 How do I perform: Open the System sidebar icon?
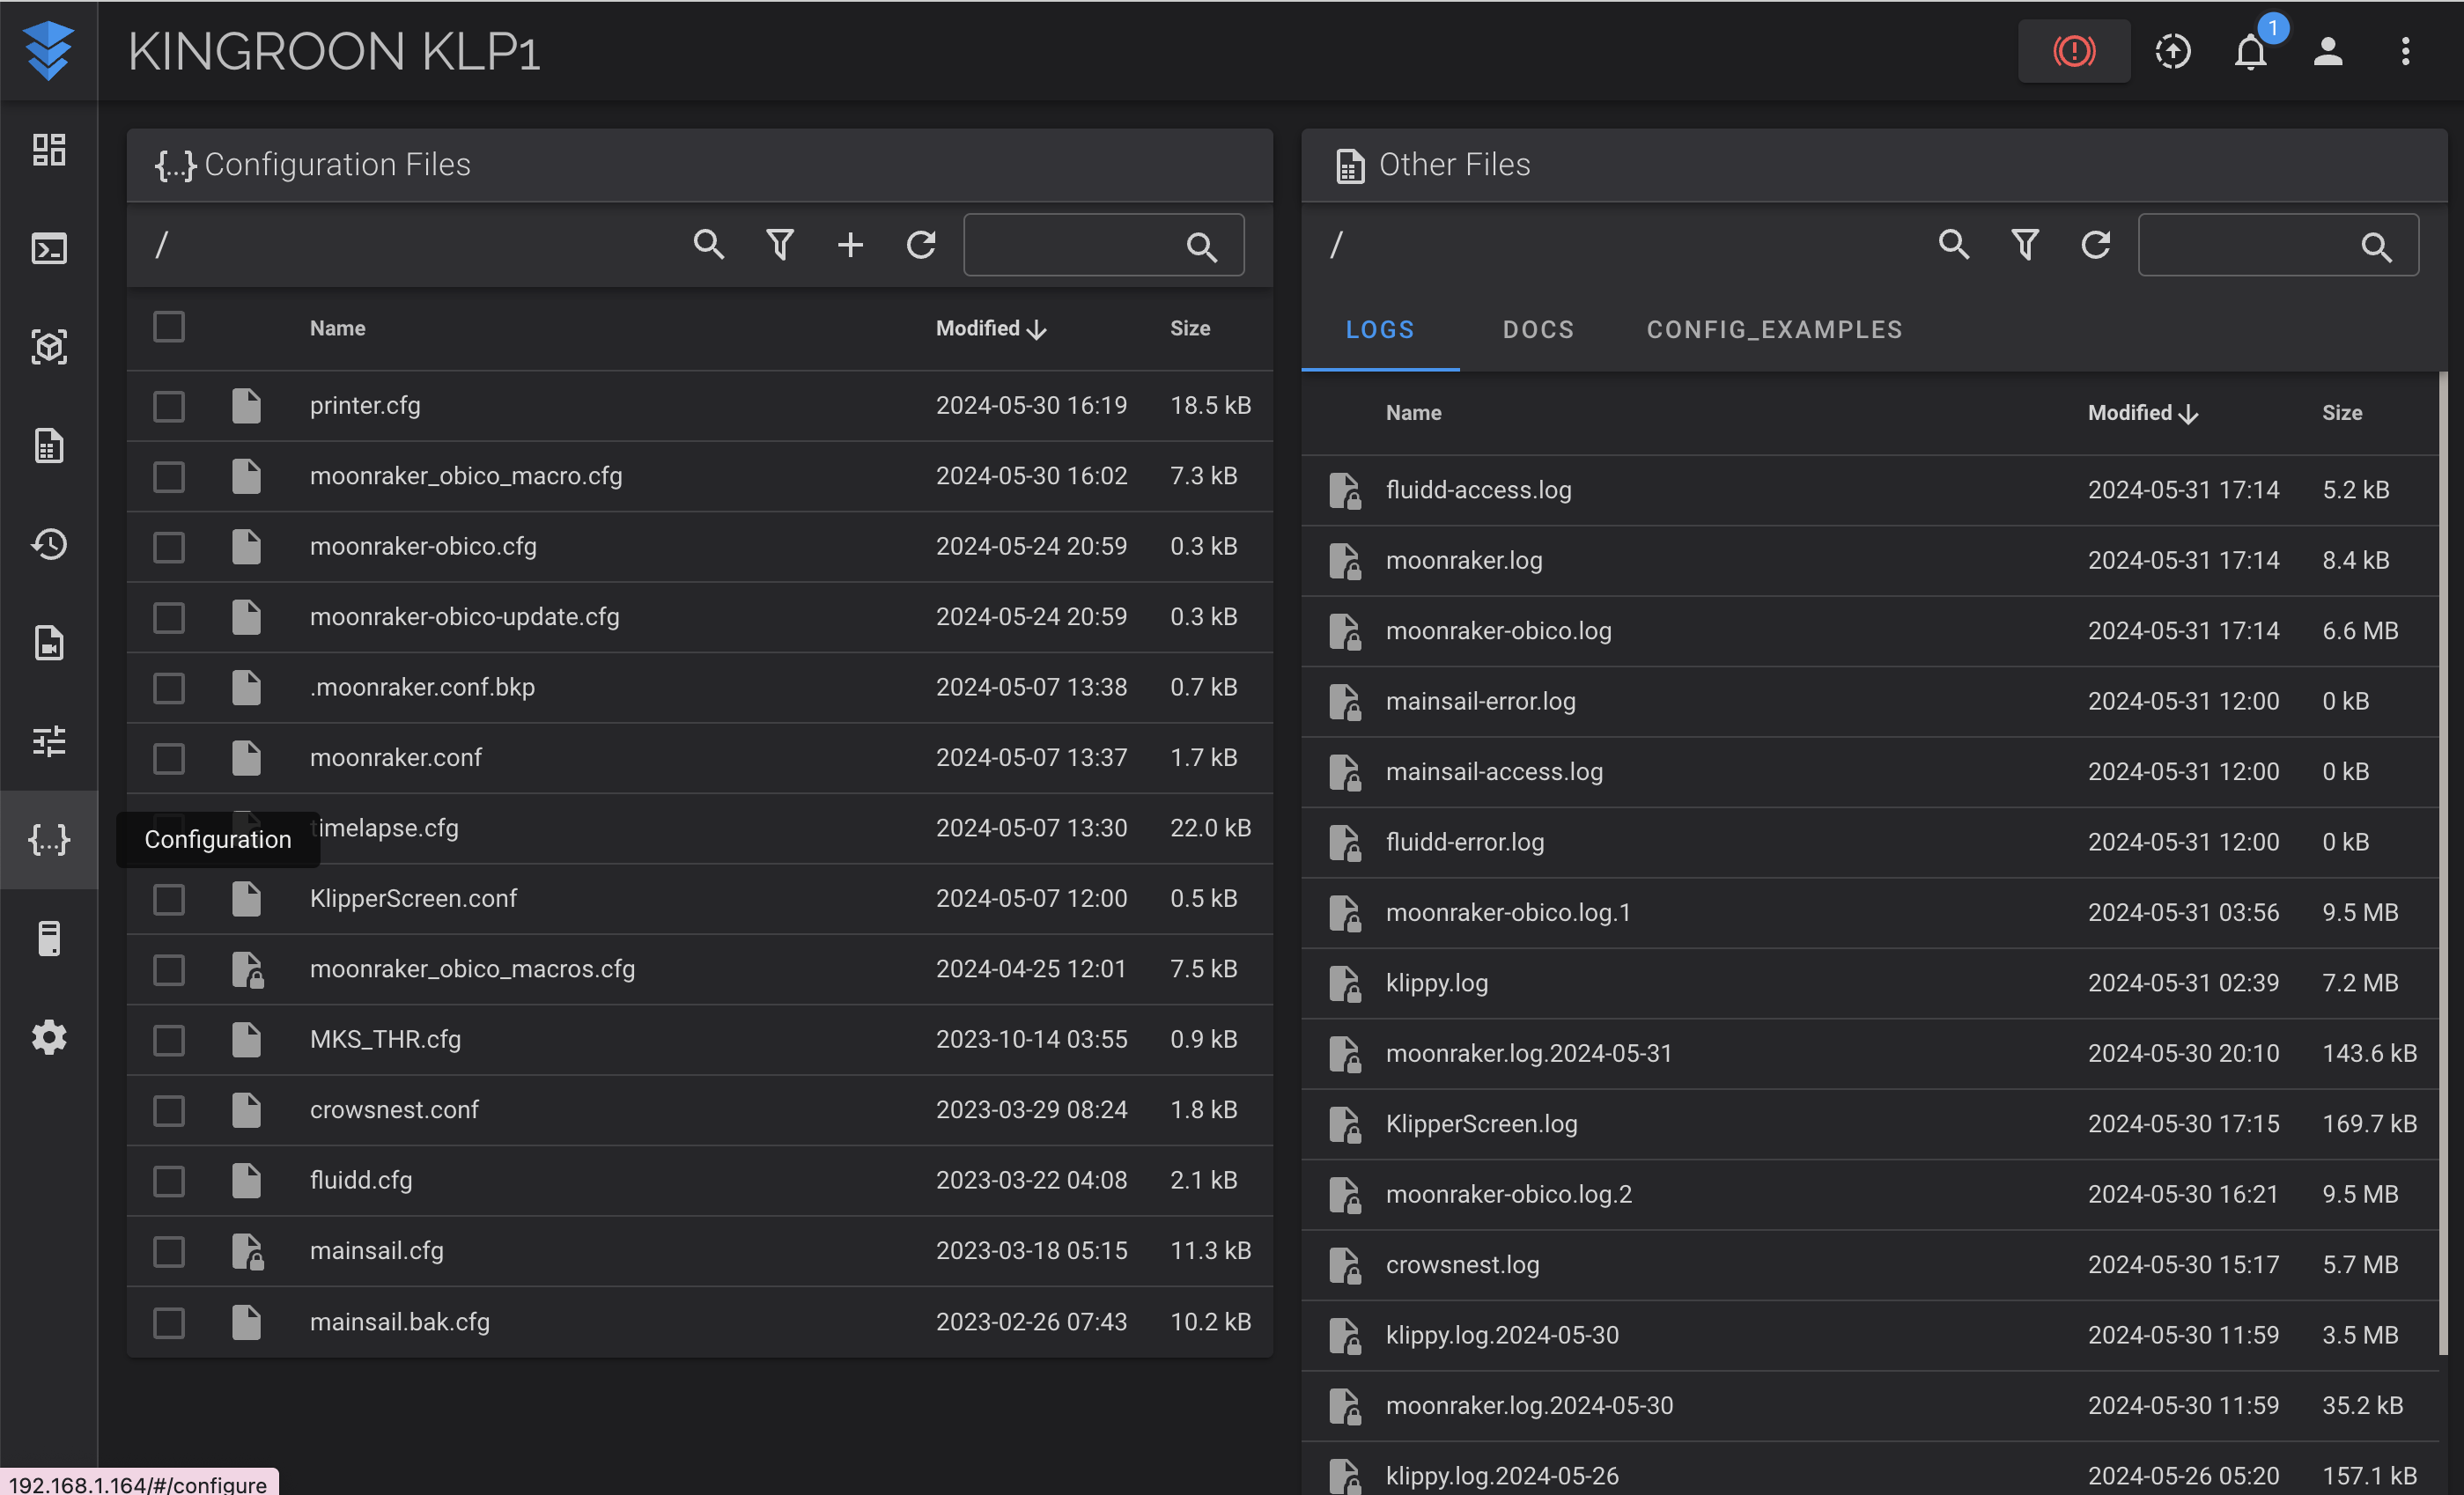click(49, 938)
